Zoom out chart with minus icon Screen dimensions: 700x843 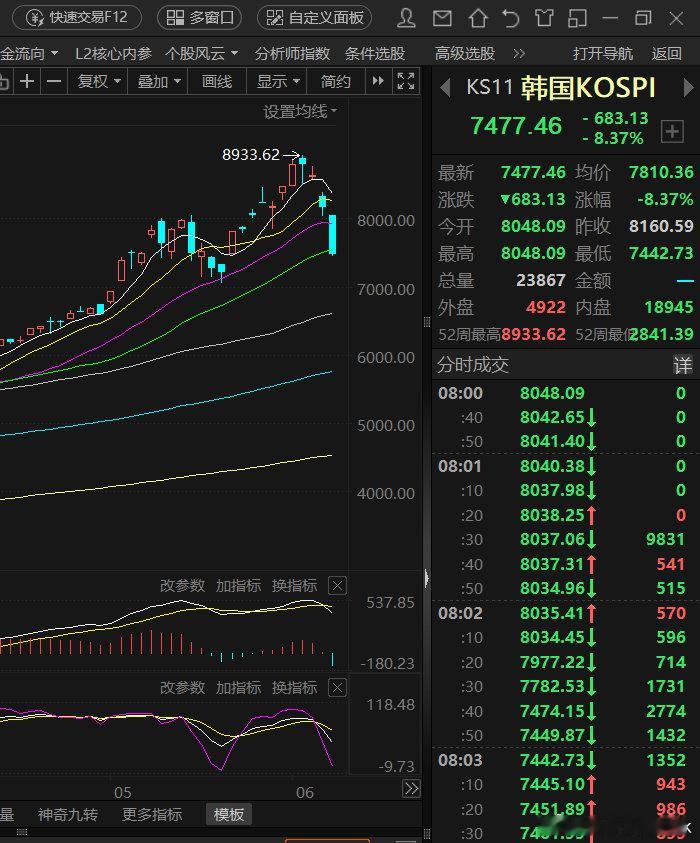coord(54,82)
